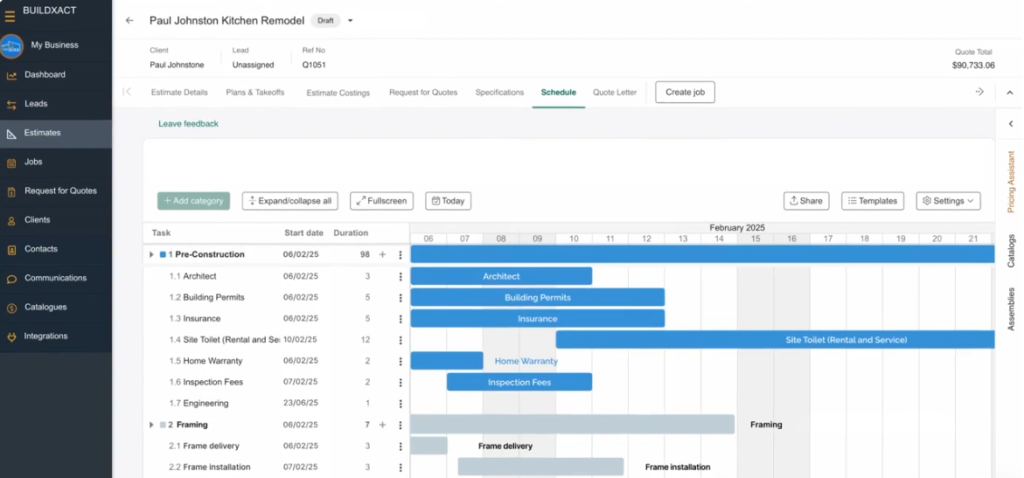Open the Draft status dropdown arrow
This screenshot has height=478, width=1024.
[350, 21]
